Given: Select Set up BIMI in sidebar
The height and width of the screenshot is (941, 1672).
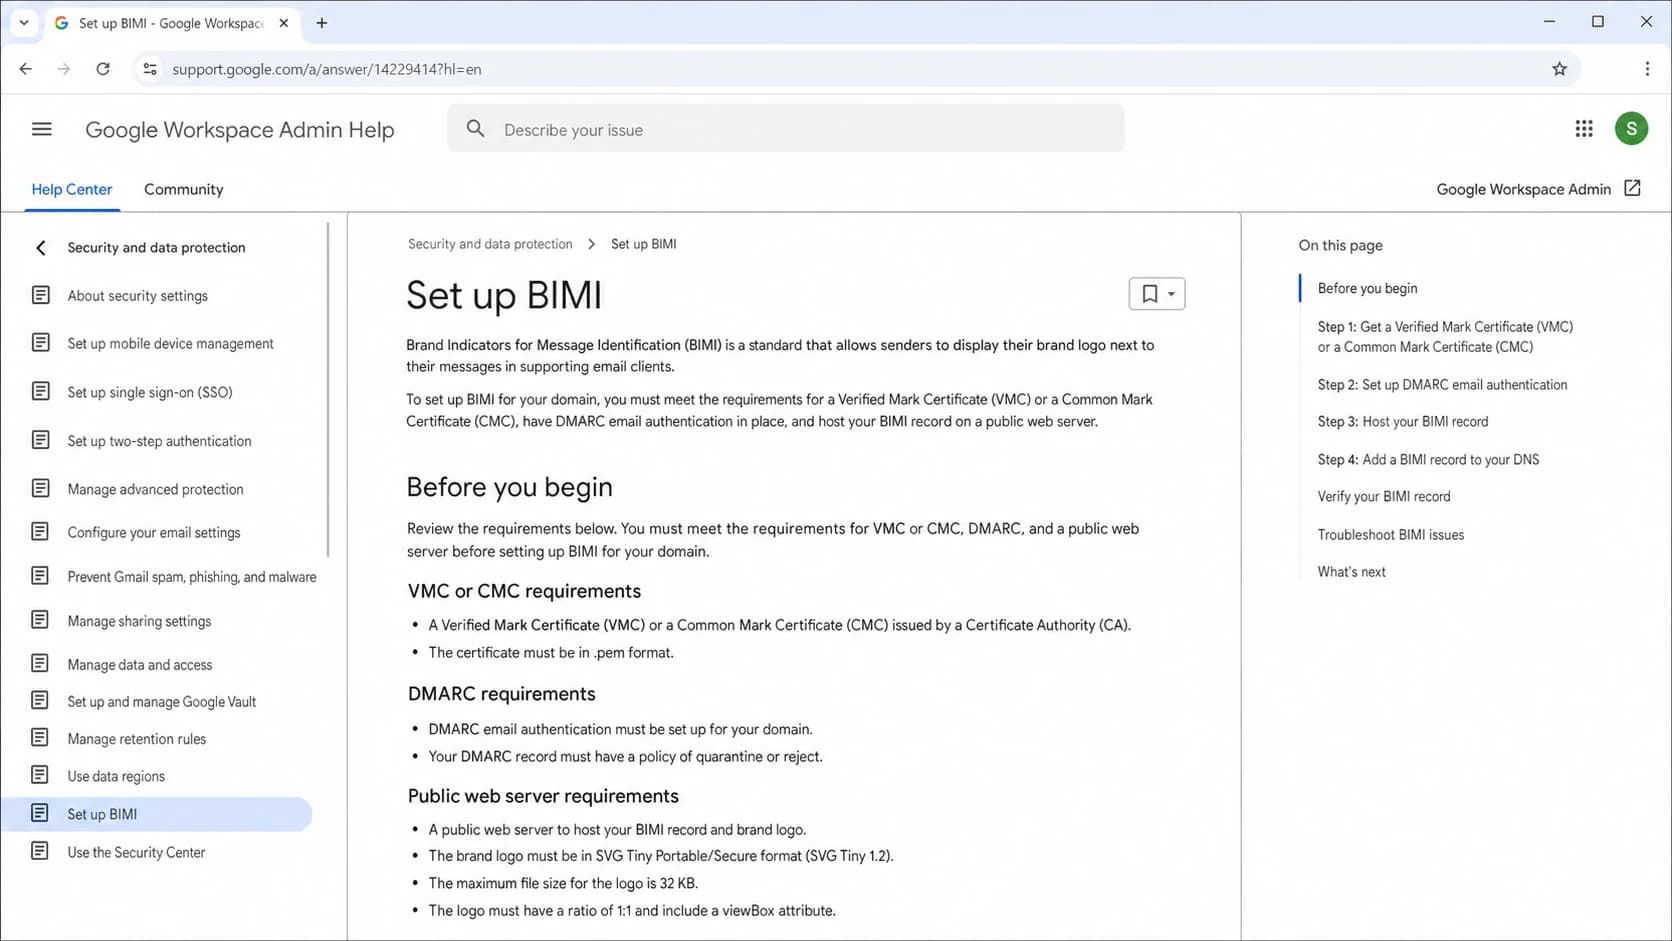Looking at the screenshot, I should [x=156, y=814].
